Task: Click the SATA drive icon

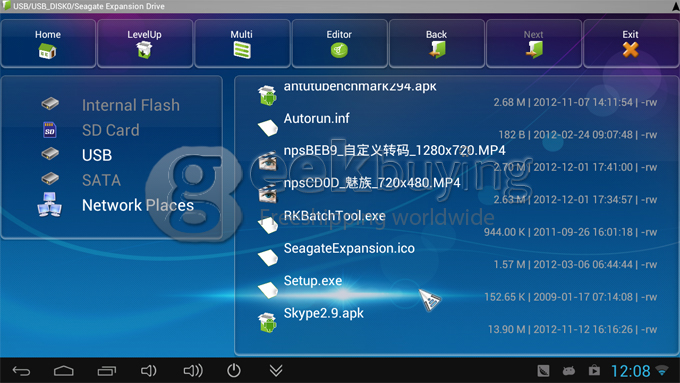Action: click(50, 179)
